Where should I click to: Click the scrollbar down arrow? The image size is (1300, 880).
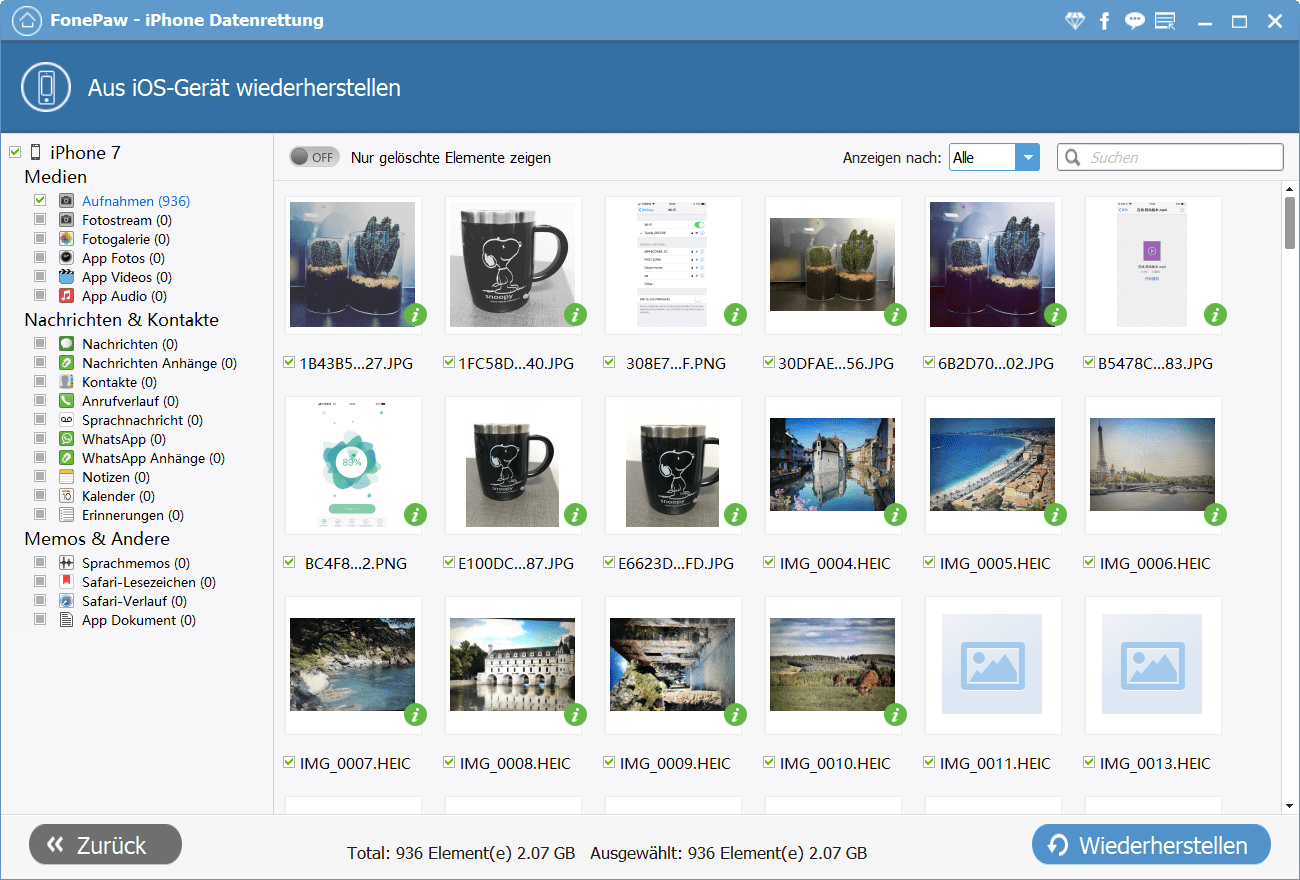click(1290, 805)
